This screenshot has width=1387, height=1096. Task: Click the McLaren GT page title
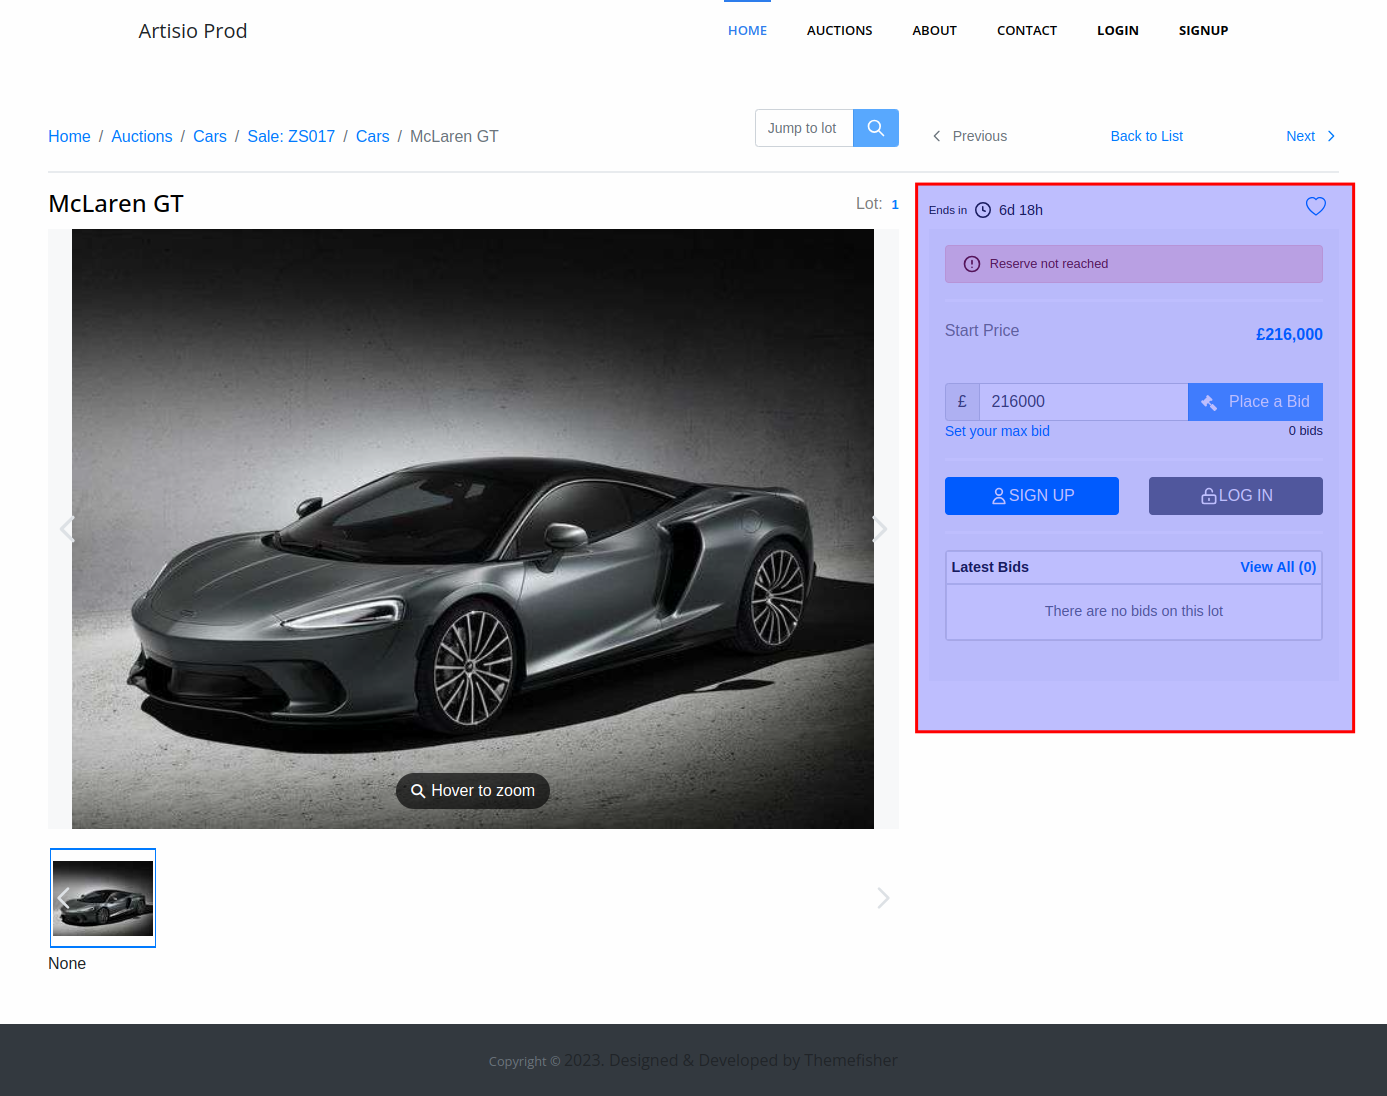116,204
